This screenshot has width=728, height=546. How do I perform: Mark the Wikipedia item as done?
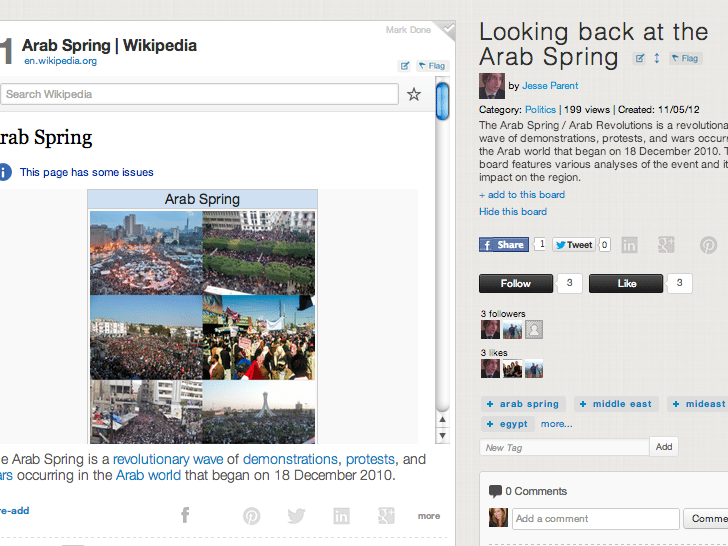(x=408, y=30)
